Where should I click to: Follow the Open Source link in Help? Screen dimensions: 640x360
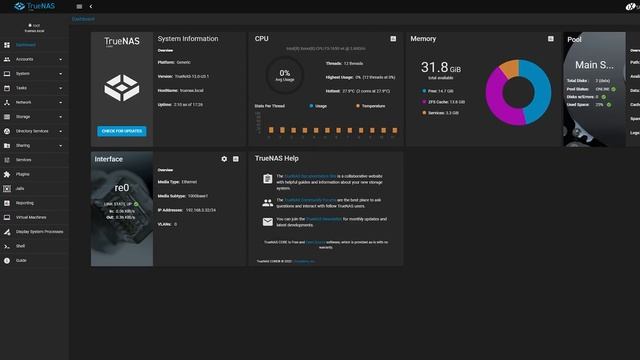click(x=315, y=242)
